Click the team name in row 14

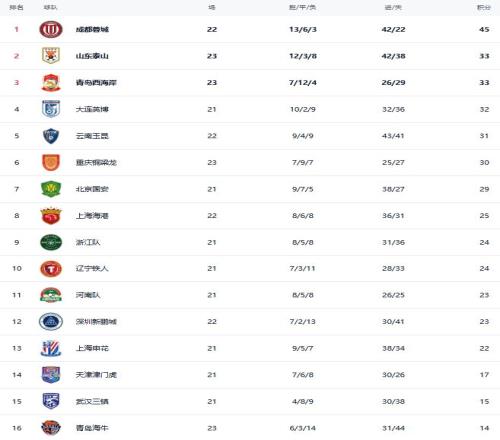(96, 375)
